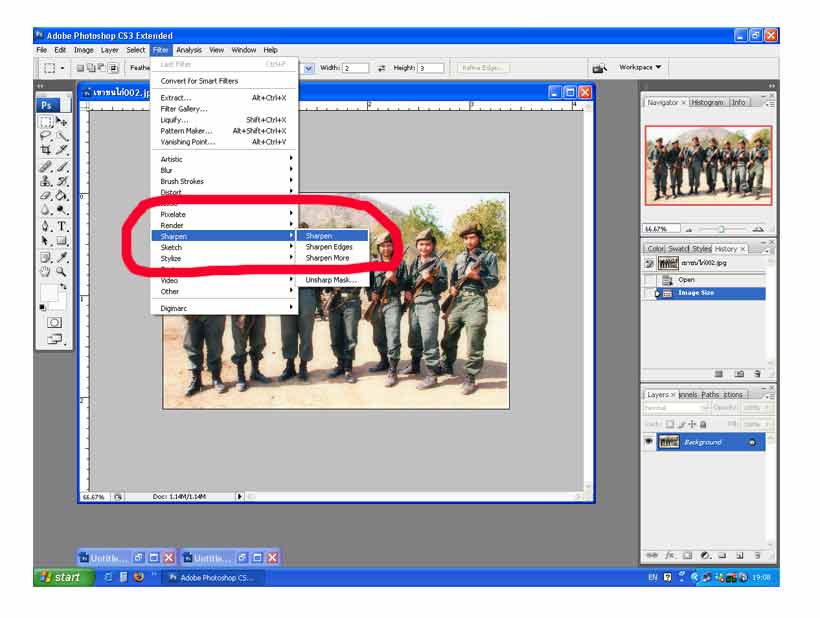The image size is (820, 618).
Task: Click the Windows Start button
Action: point(60,577)
